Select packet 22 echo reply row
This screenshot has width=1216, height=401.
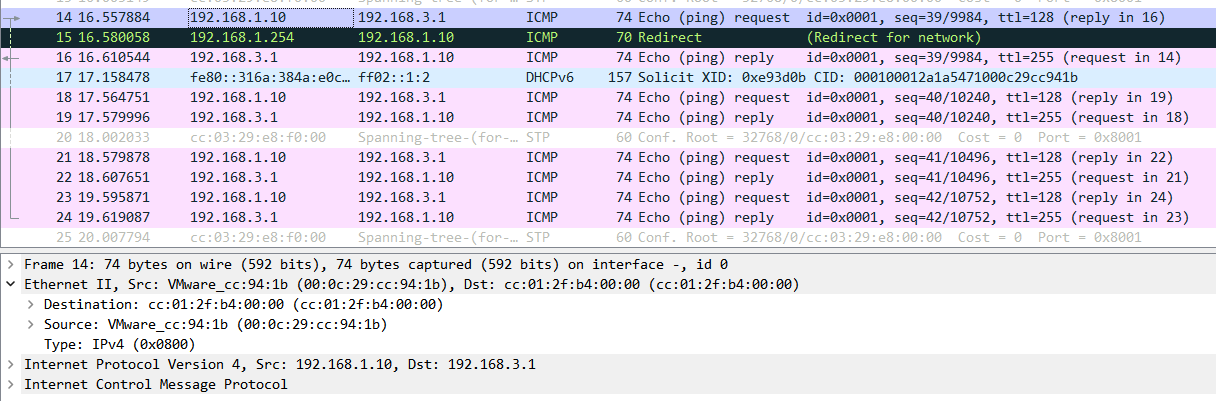600,177
